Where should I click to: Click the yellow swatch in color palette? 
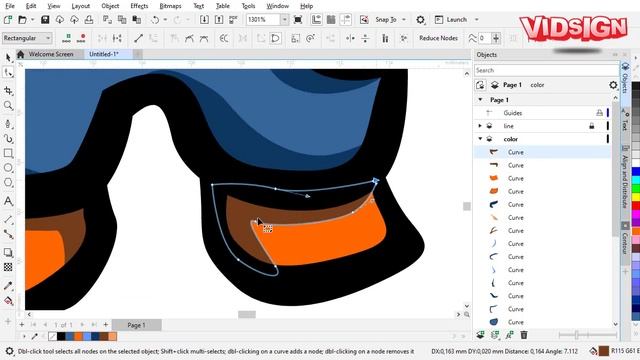coord(636,197)
